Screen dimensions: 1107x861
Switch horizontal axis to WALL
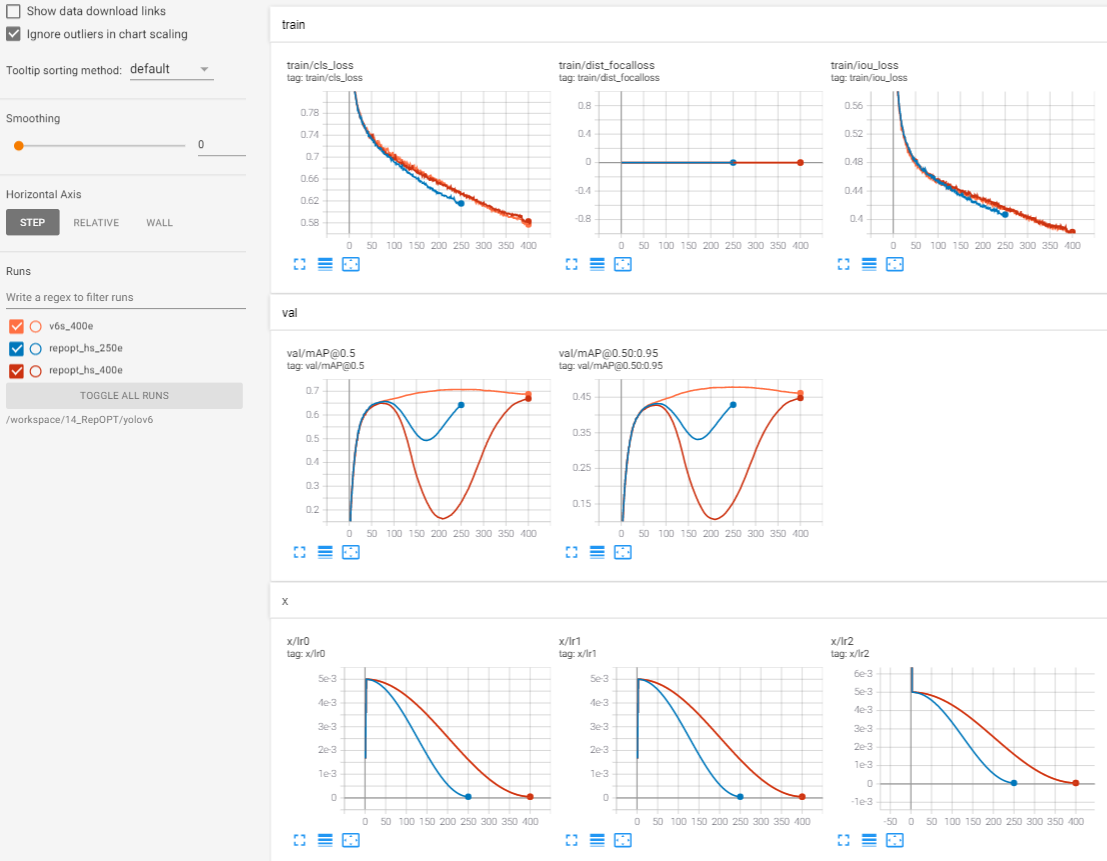click(x=159, y=222)
